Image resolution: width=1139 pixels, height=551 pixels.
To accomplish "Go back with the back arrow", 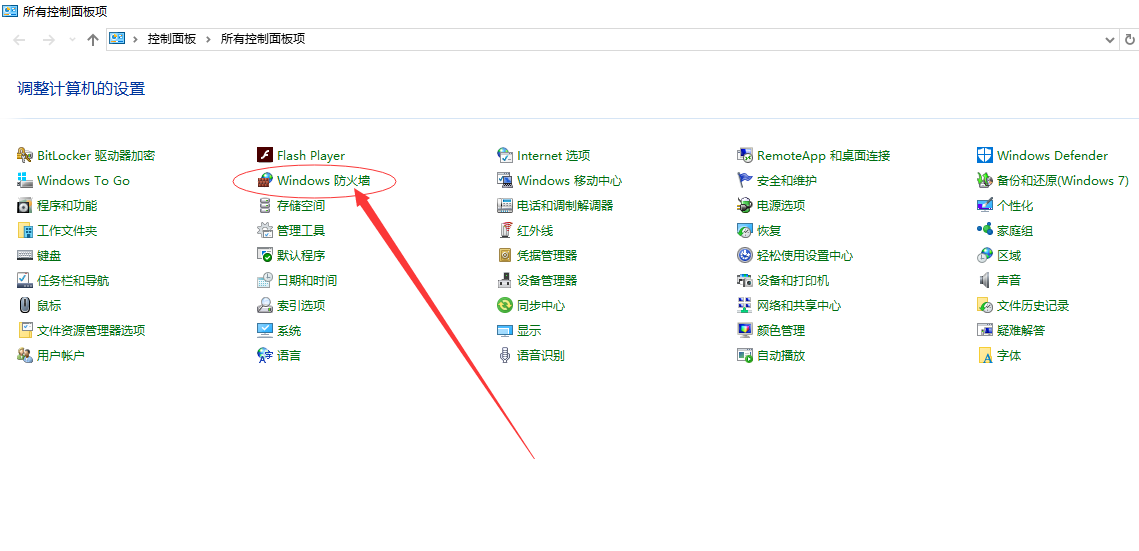I will [x=20, y=39].
